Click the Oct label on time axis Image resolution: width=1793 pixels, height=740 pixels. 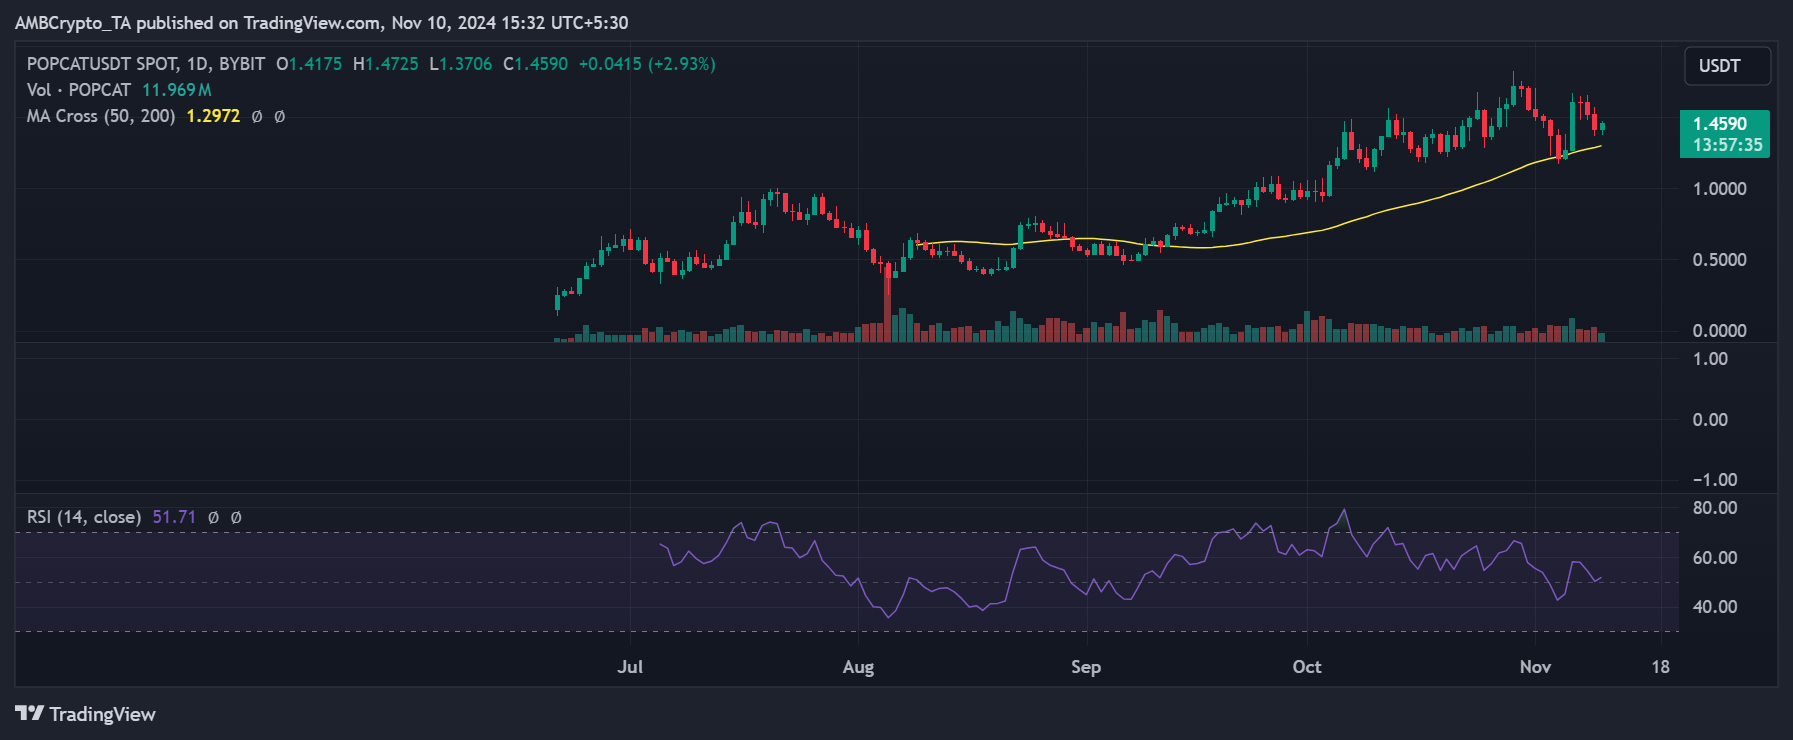[1307, 667]
